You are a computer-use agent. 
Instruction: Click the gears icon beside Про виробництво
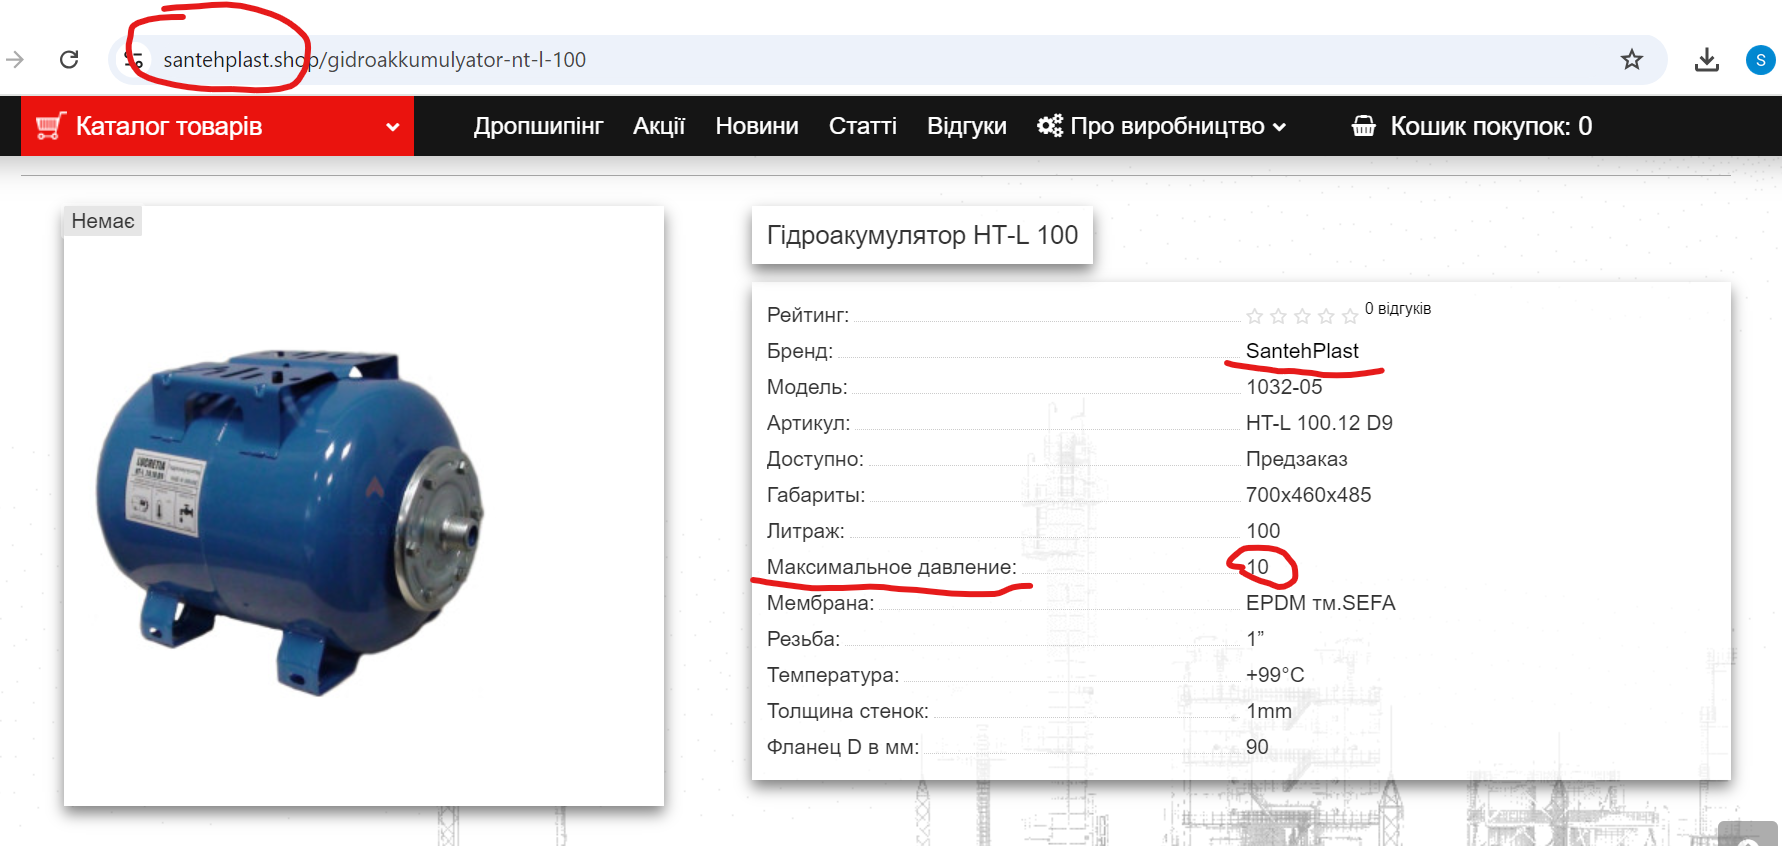point(1050,126)
